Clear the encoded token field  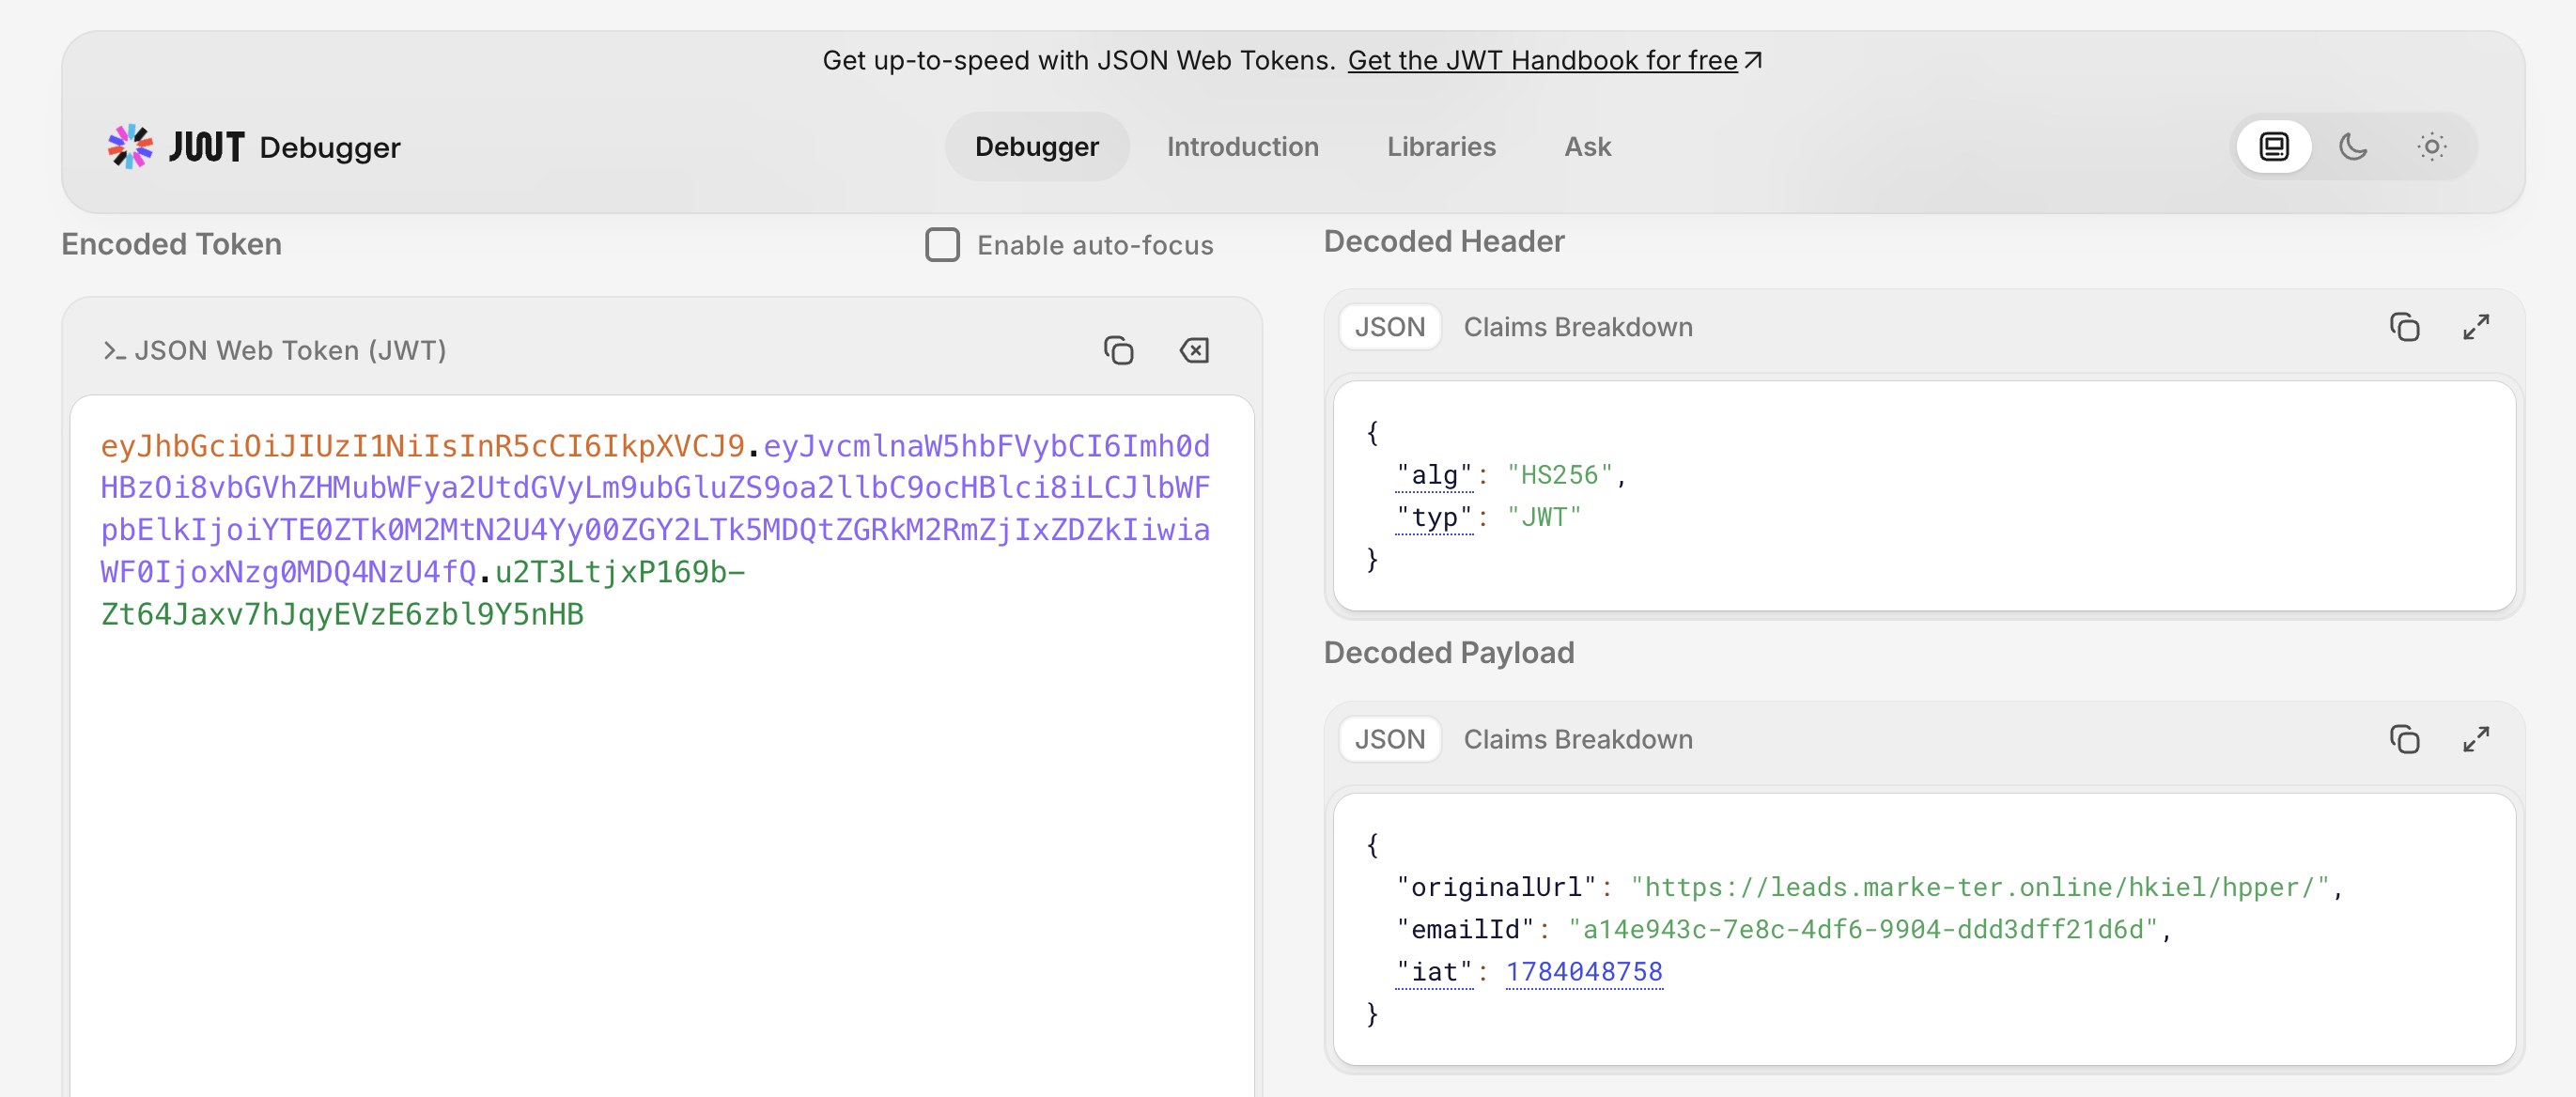coord(1194,351)
